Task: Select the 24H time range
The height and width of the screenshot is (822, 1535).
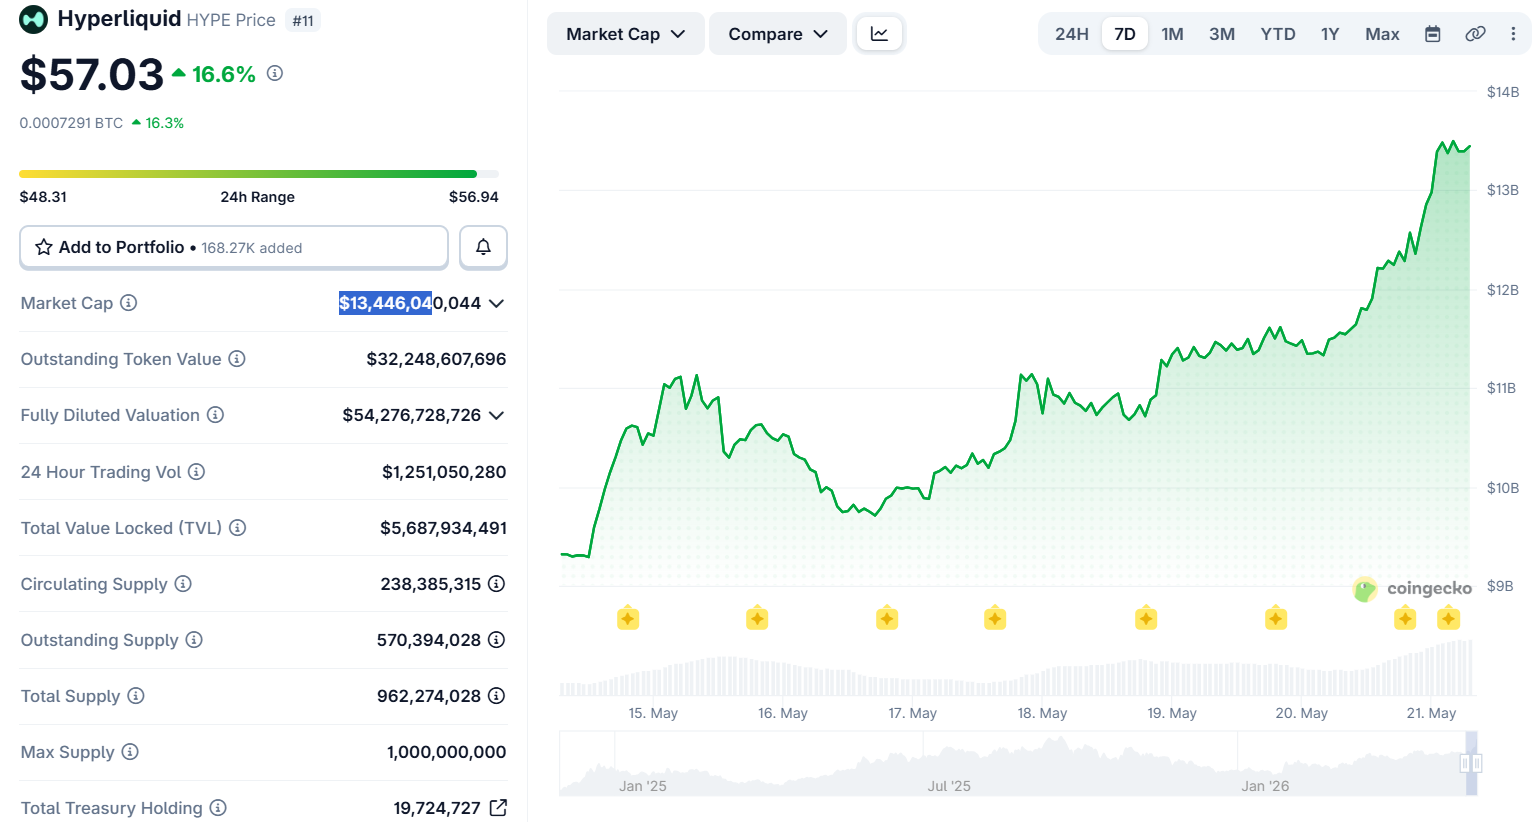Action: 1072,34
